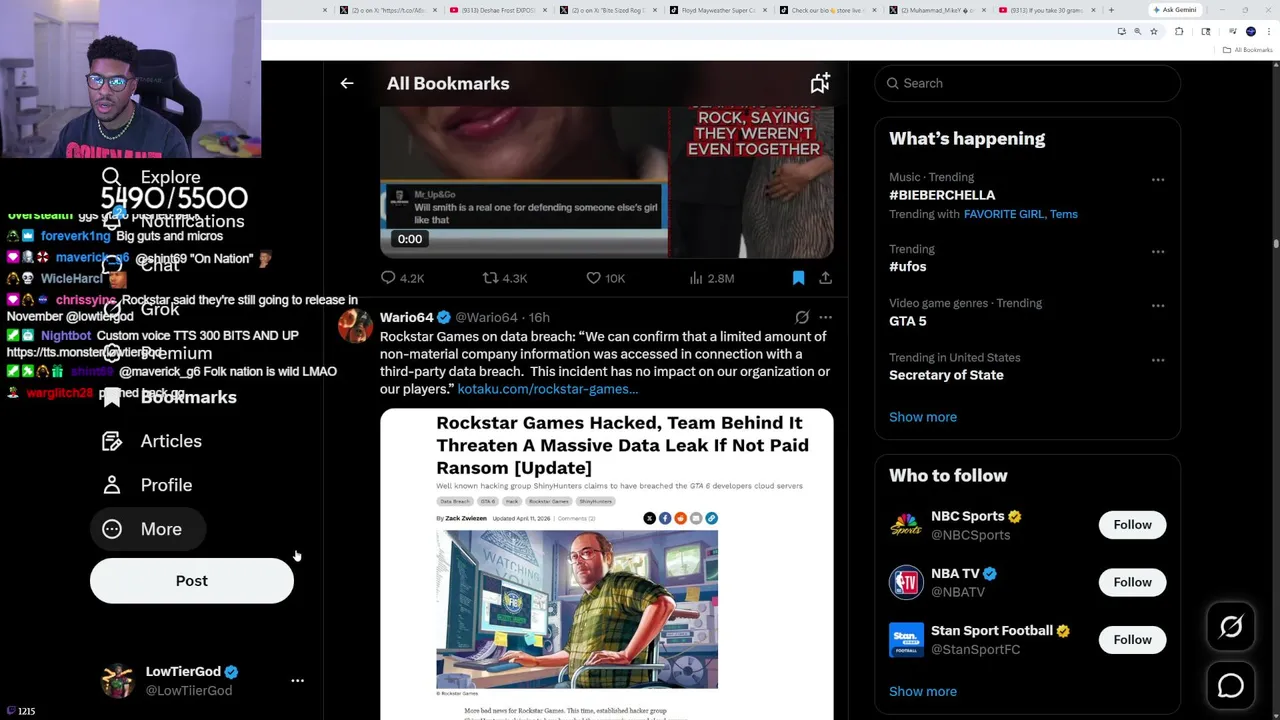This screenshot has width=1280, height=720.
Task: Switch to the Floyd Mayweather Super tab
Action: pyautogui.click(x=716, y=10)
